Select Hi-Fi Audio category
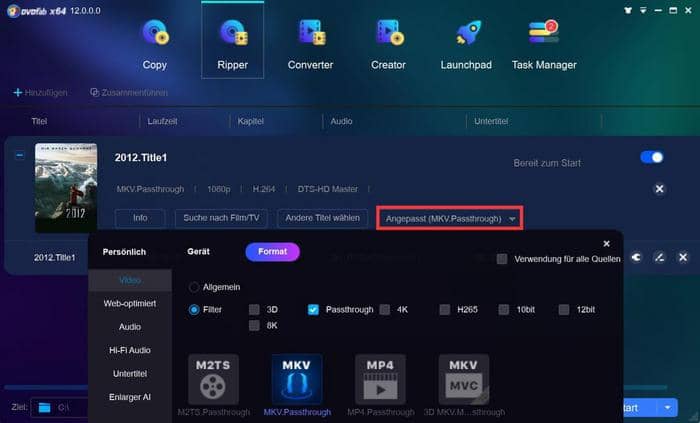 130,350
